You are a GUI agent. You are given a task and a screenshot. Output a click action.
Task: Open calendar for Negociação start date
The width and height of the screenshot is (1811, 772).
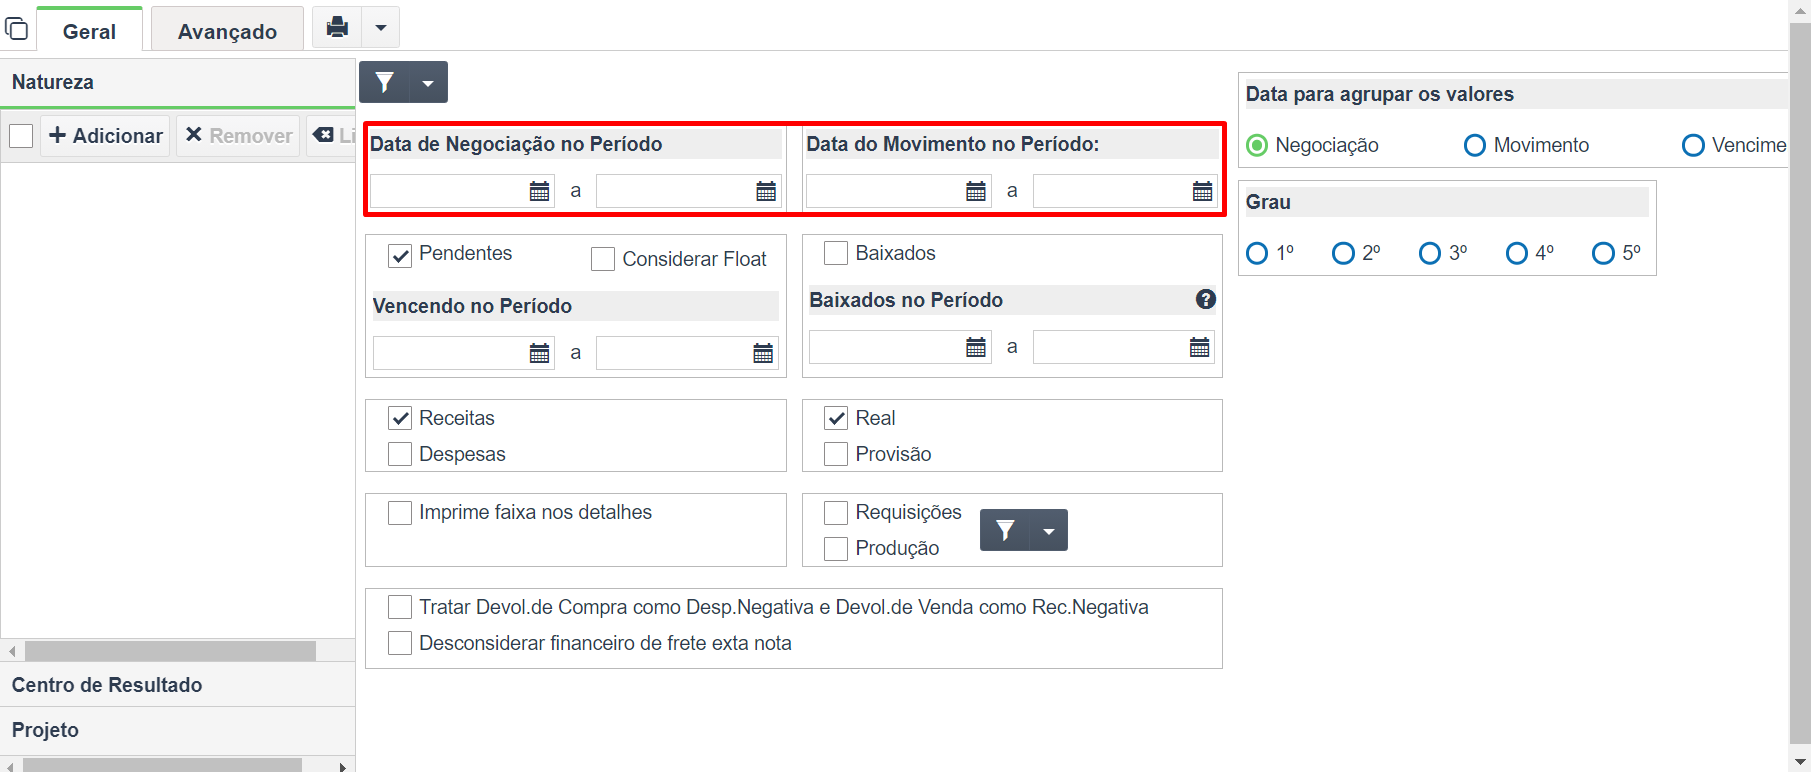(540, 191)
